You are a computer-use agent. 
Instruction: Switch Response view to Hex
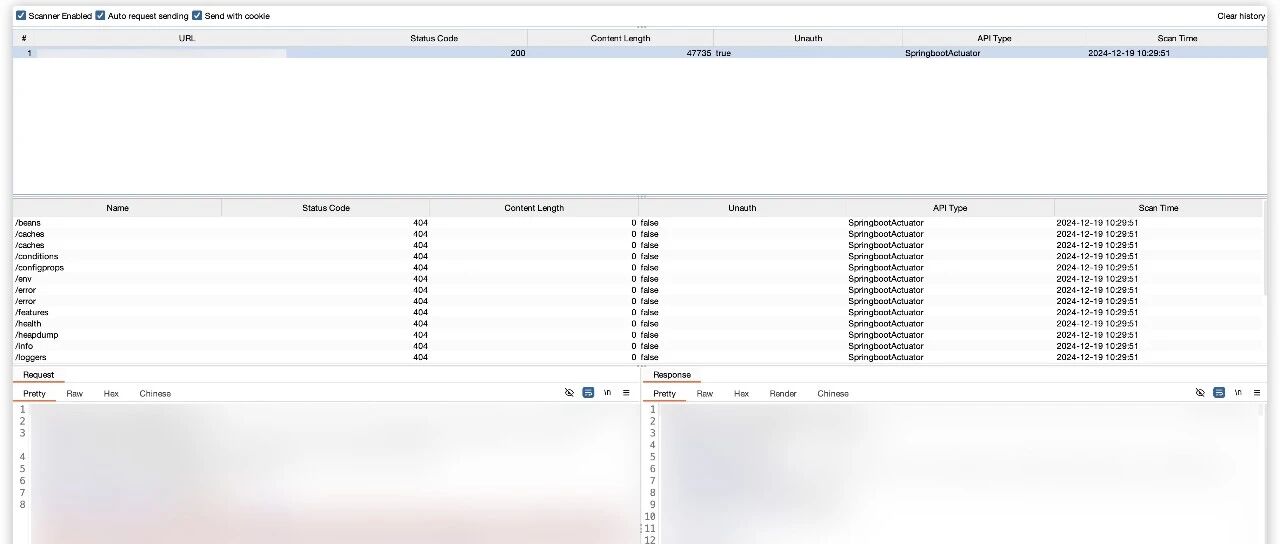pyautogui.click(x=741, y=393)
